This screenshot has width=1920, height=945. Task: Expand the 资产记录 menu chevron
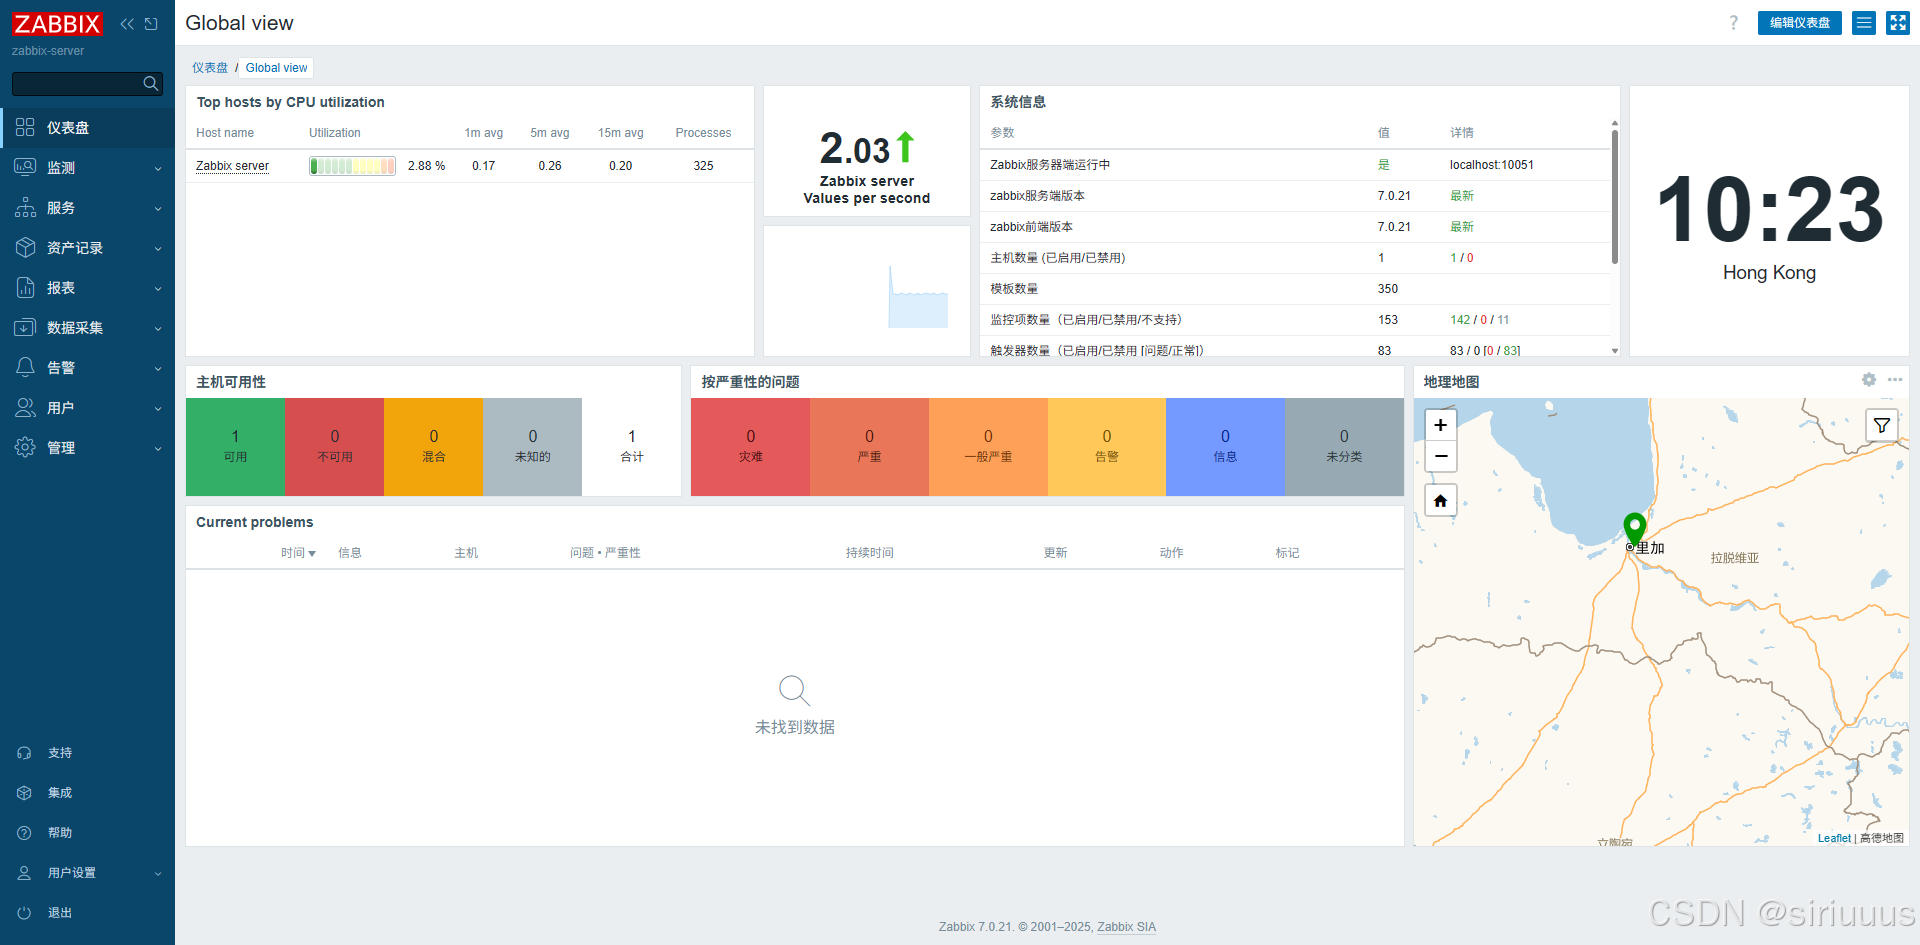coord(158,249)
